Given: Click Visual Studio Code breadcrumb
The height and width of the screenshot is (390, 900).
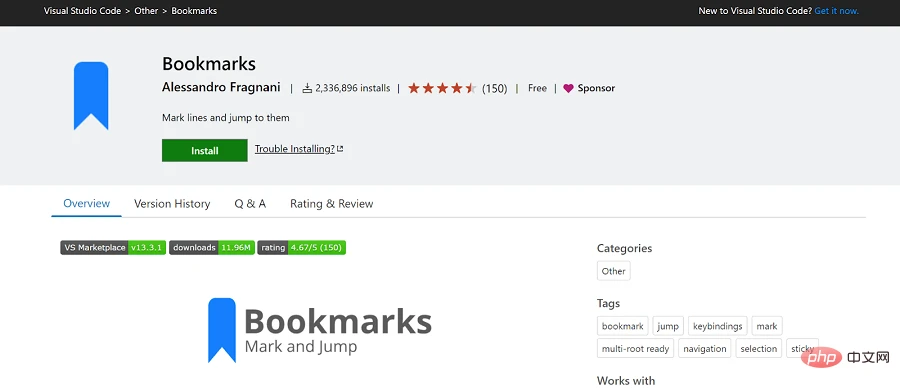Looking at the screenshot, I should 83,11.
